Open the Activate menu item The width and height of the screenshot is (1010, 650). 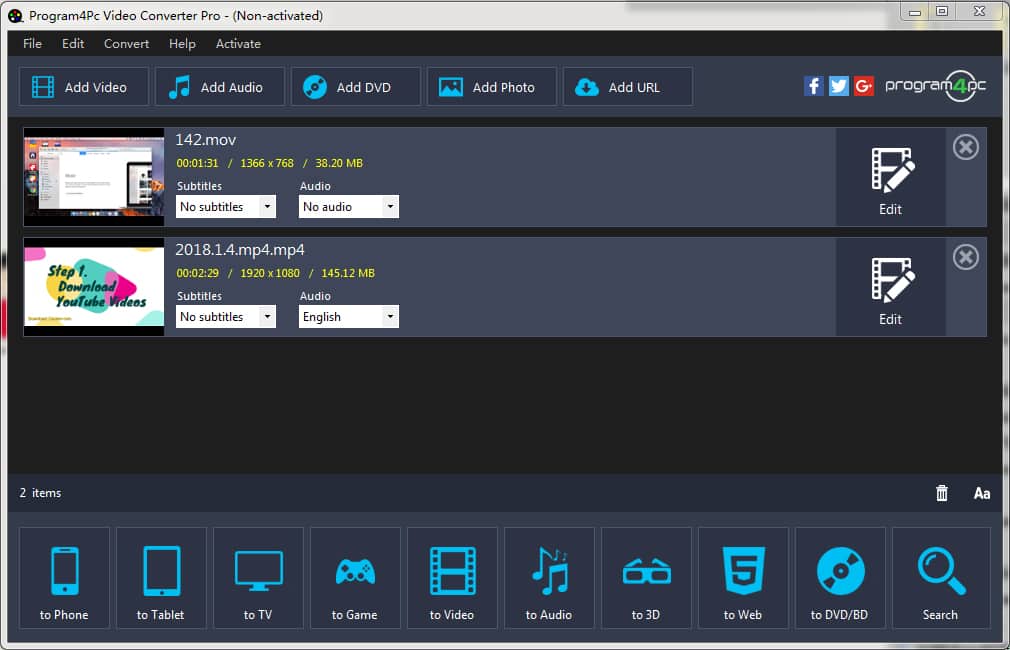[238, 44]
